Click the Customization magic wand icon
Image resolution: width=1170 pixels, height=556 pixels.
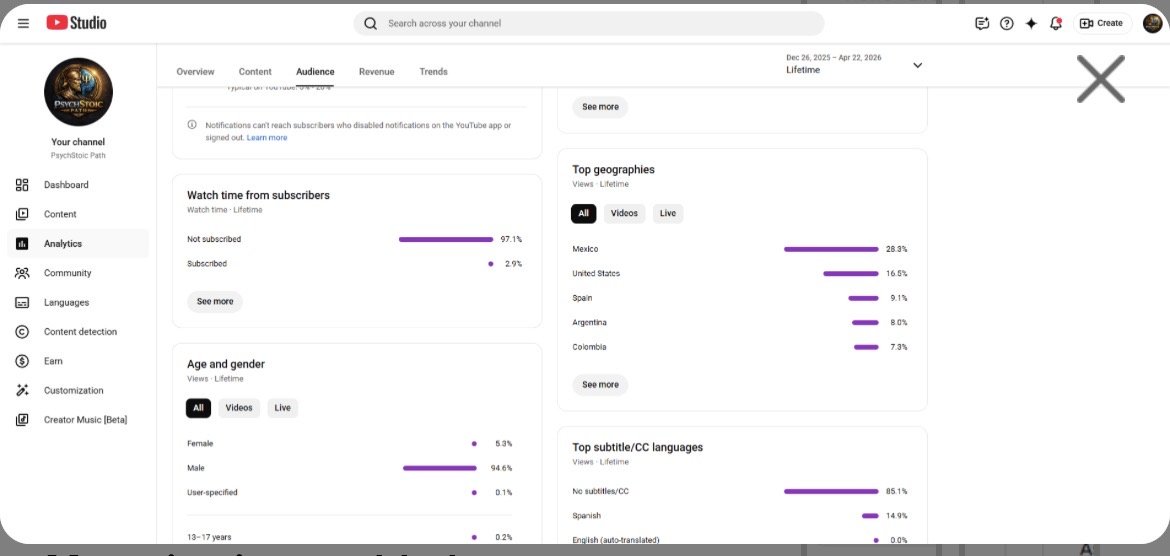(x=22, y=390)
